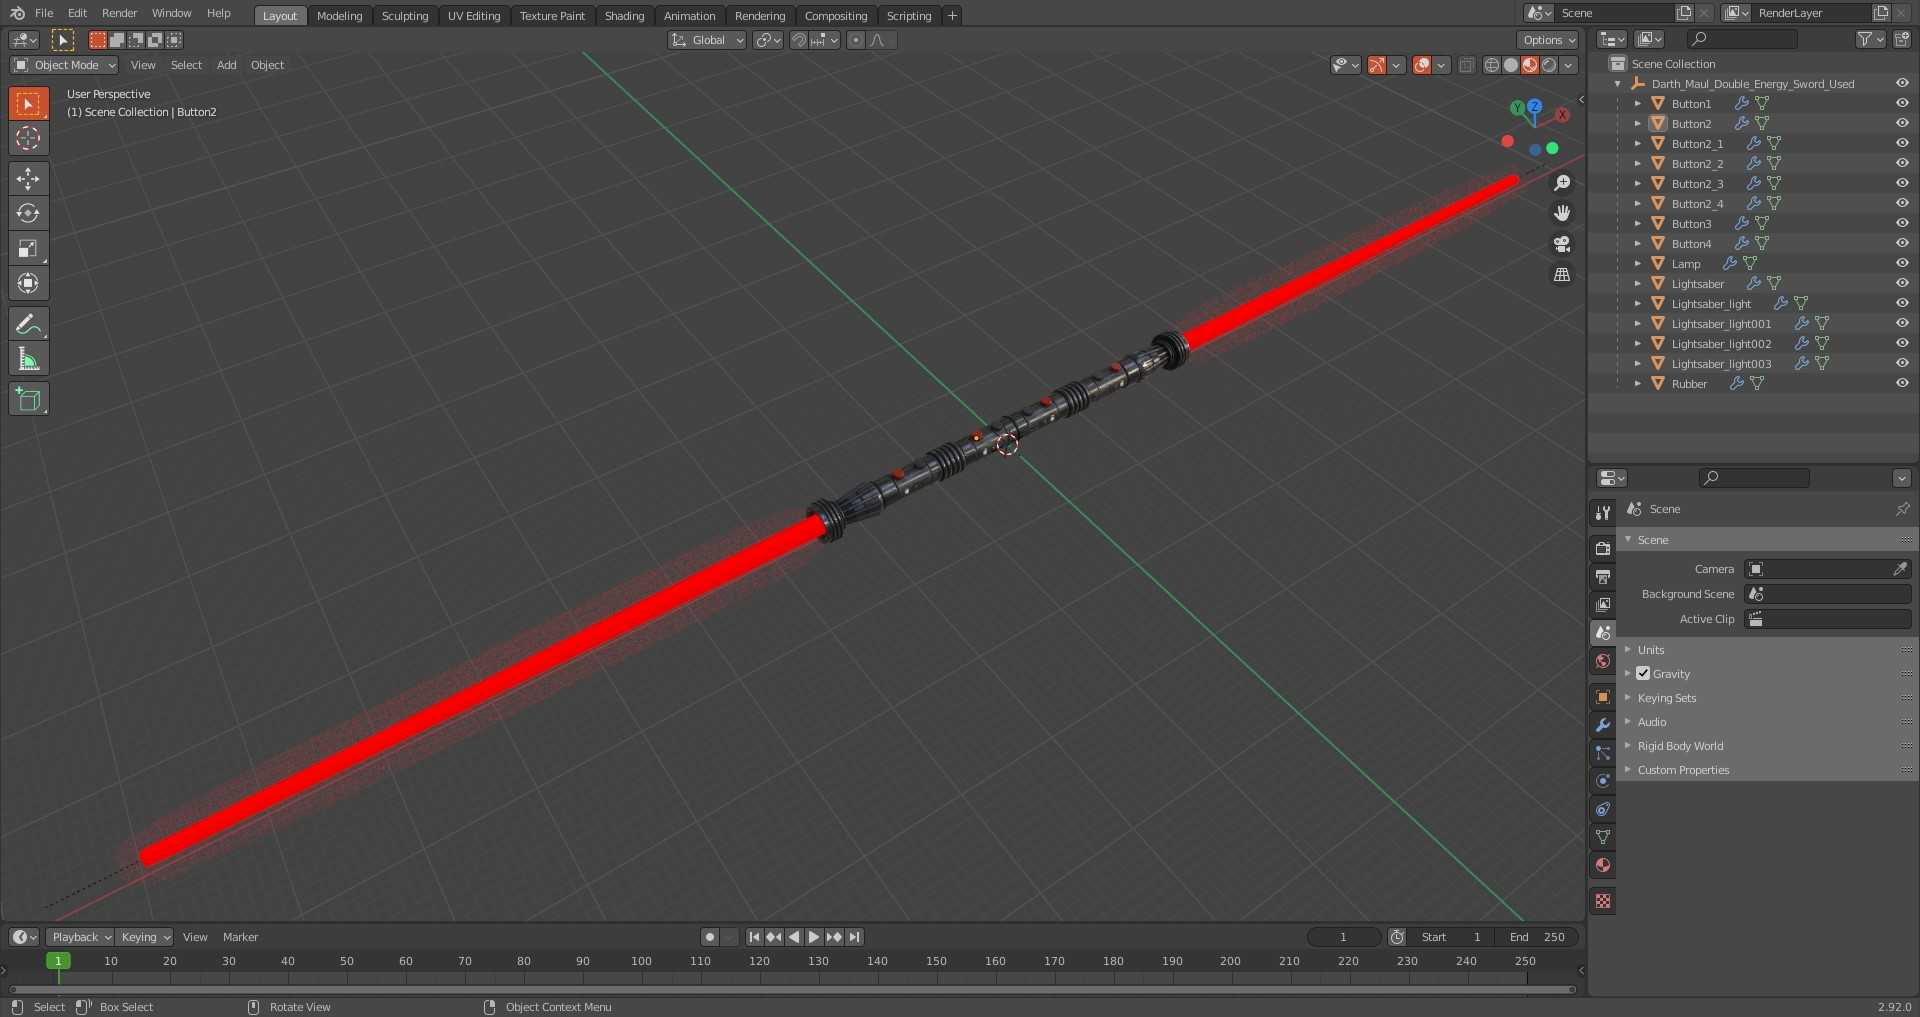This screenshot has width=1920, height=1017.
Task: Click the timeline horizontal scrollbar
Action: (x=792, y=990)
